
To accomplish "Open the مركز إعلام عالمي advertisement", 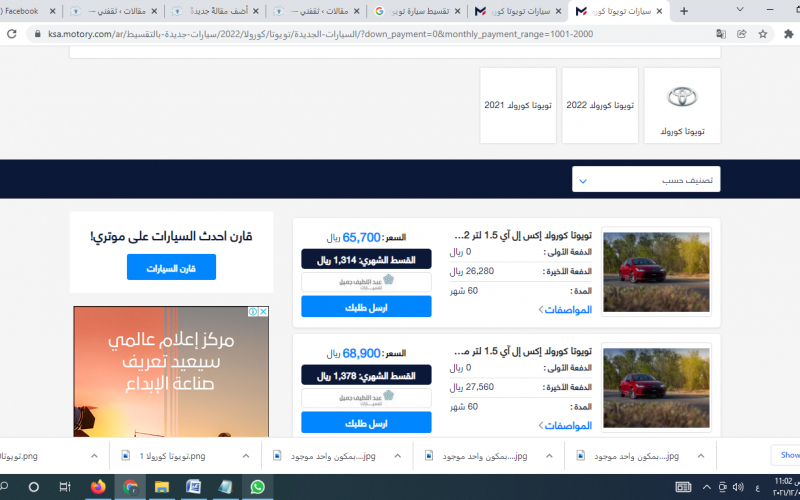I will click(x=171, y=372).
